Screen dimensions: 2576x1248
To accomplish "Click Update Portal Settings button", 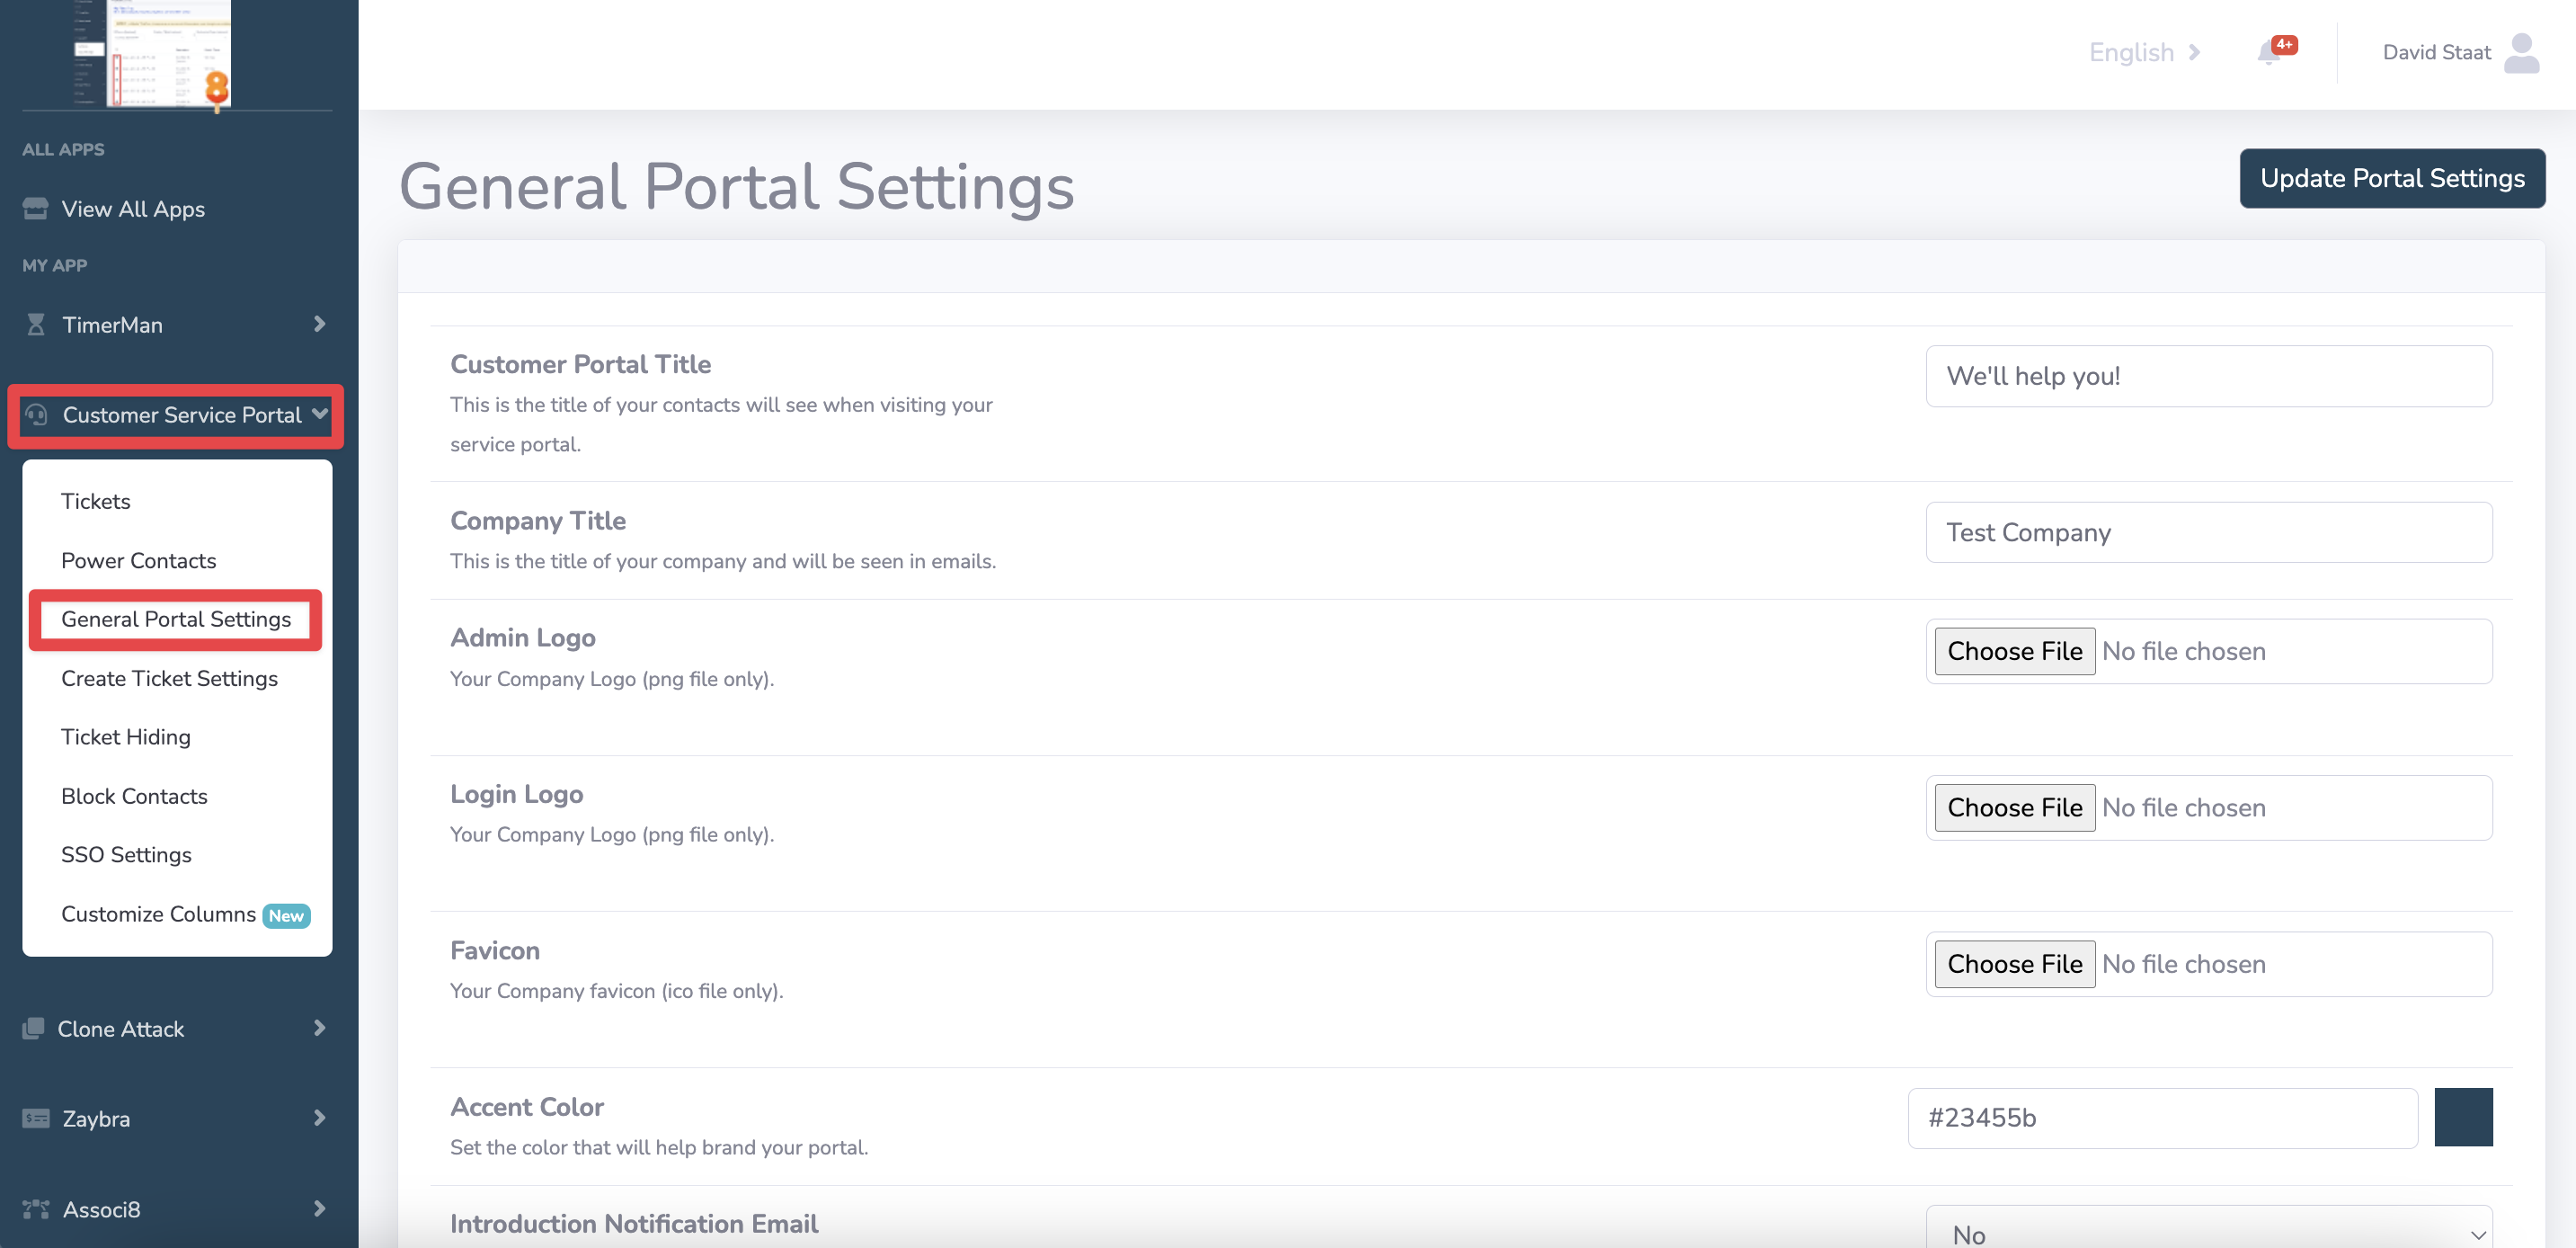I will [x=2391, y=178].
